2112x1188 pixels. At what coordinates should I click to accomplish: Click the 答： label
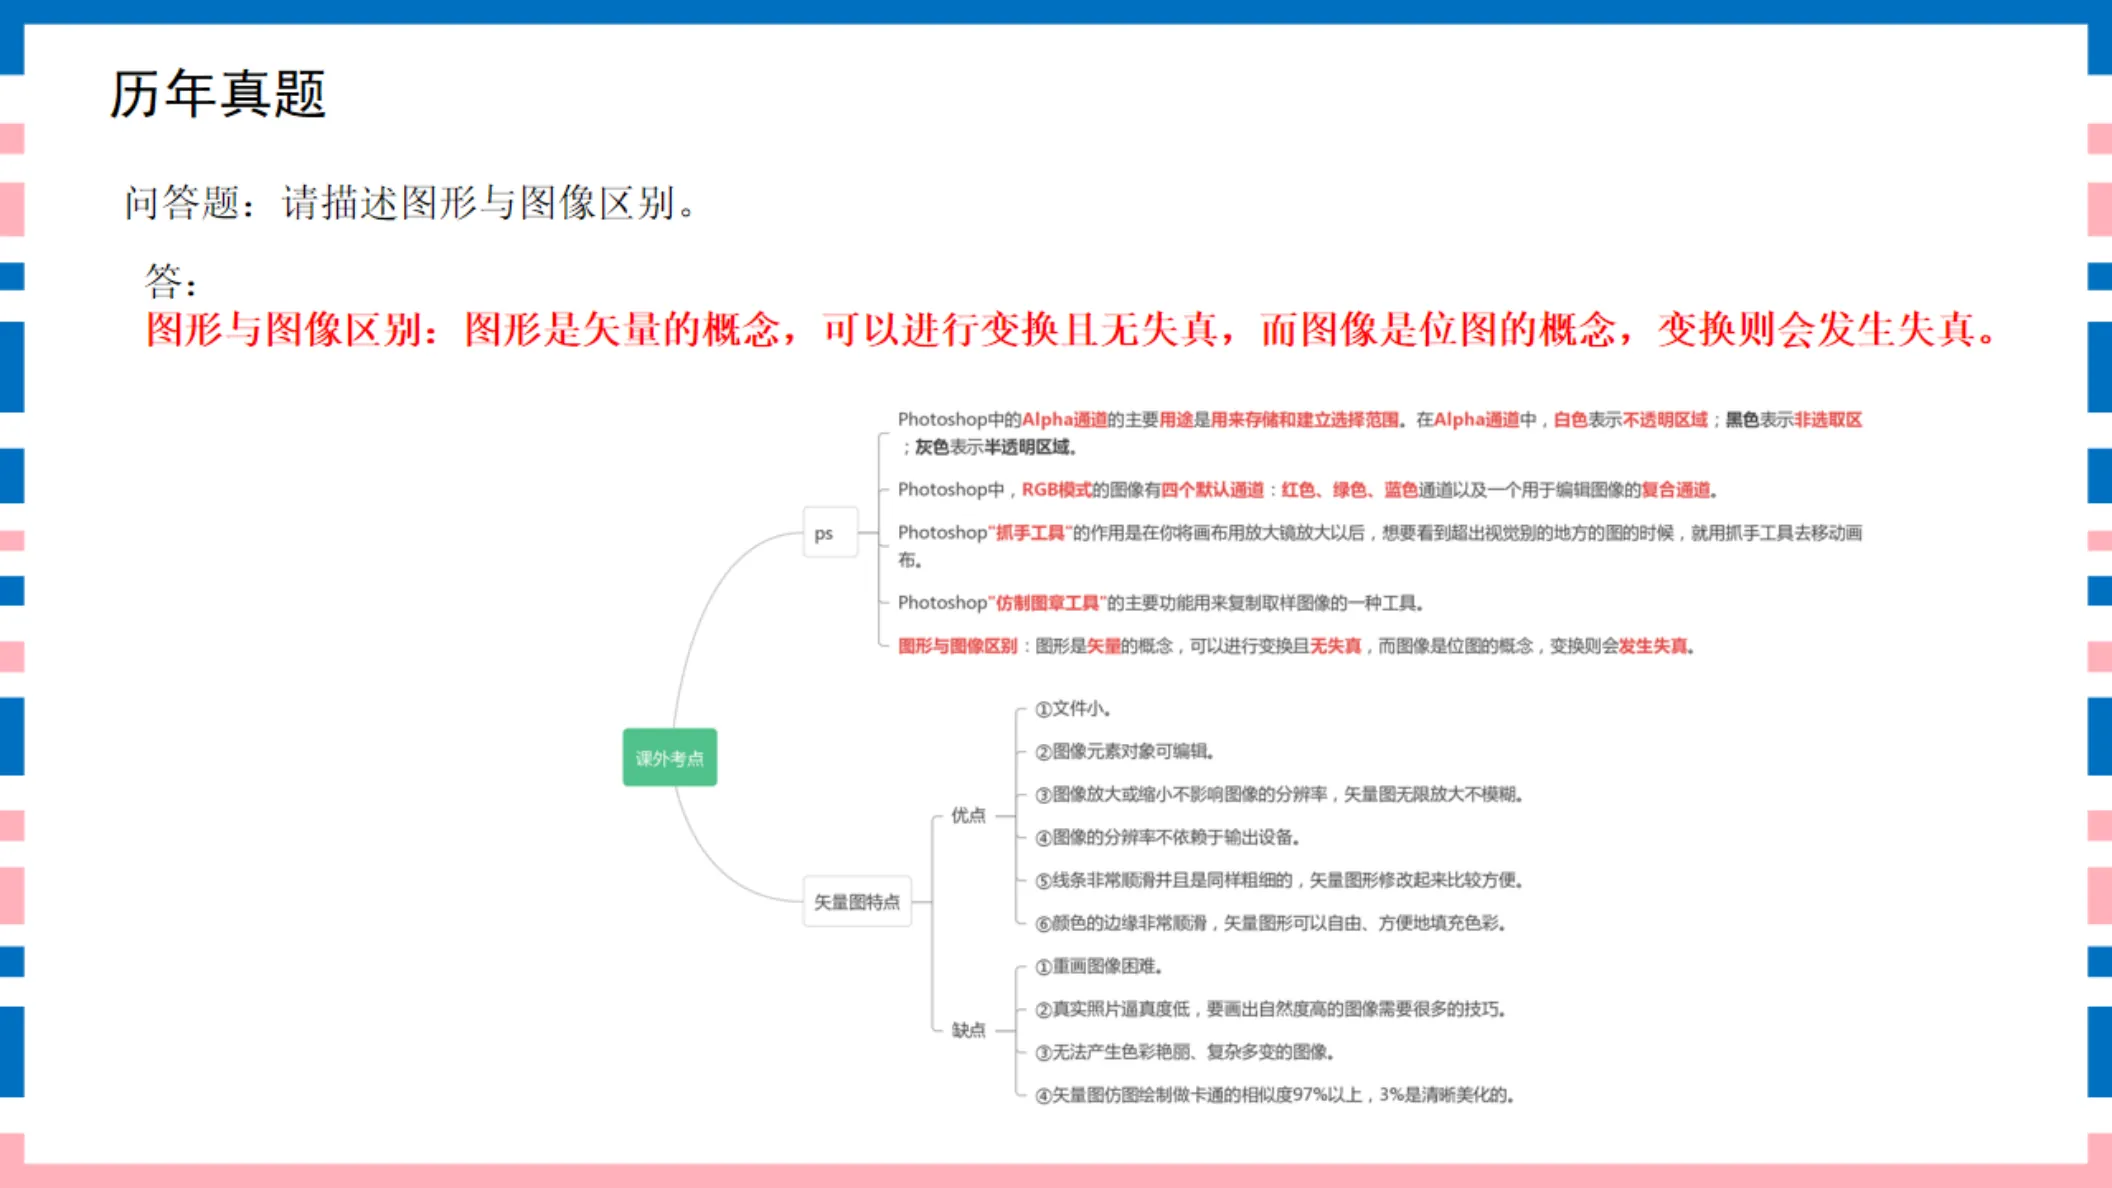[171, 281]
